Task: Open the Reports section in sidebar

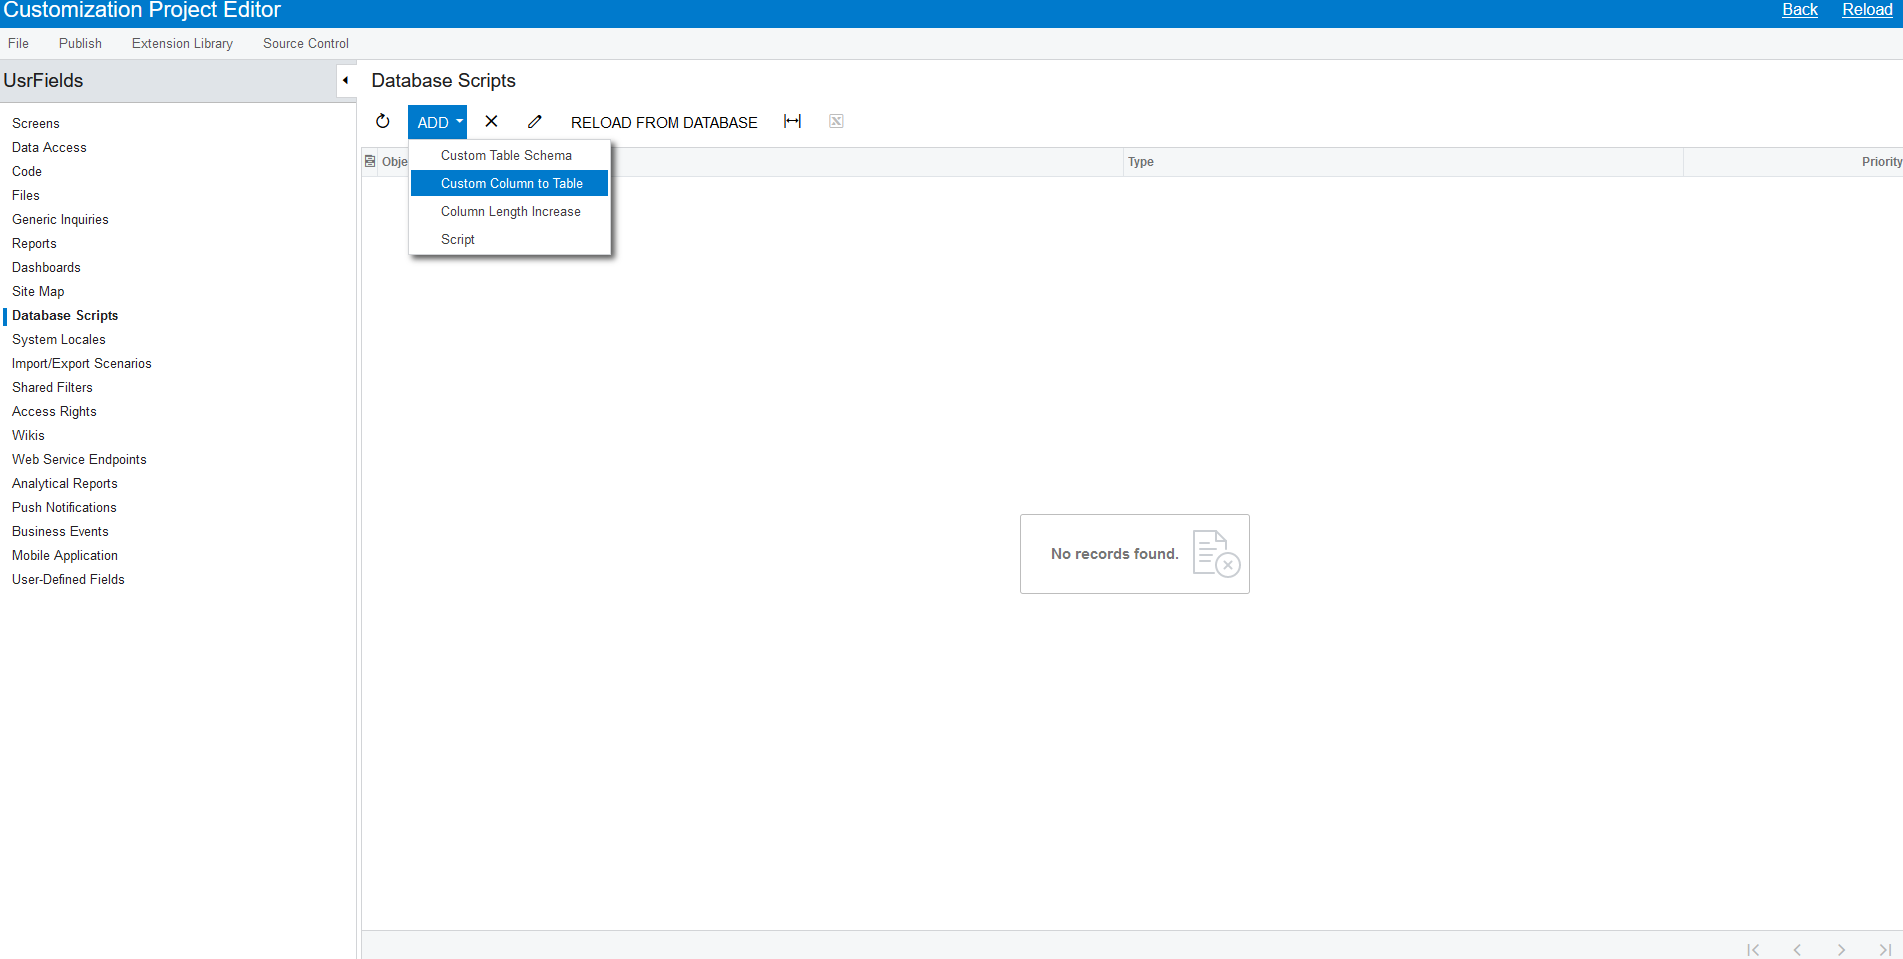Action: click(34, 243)
